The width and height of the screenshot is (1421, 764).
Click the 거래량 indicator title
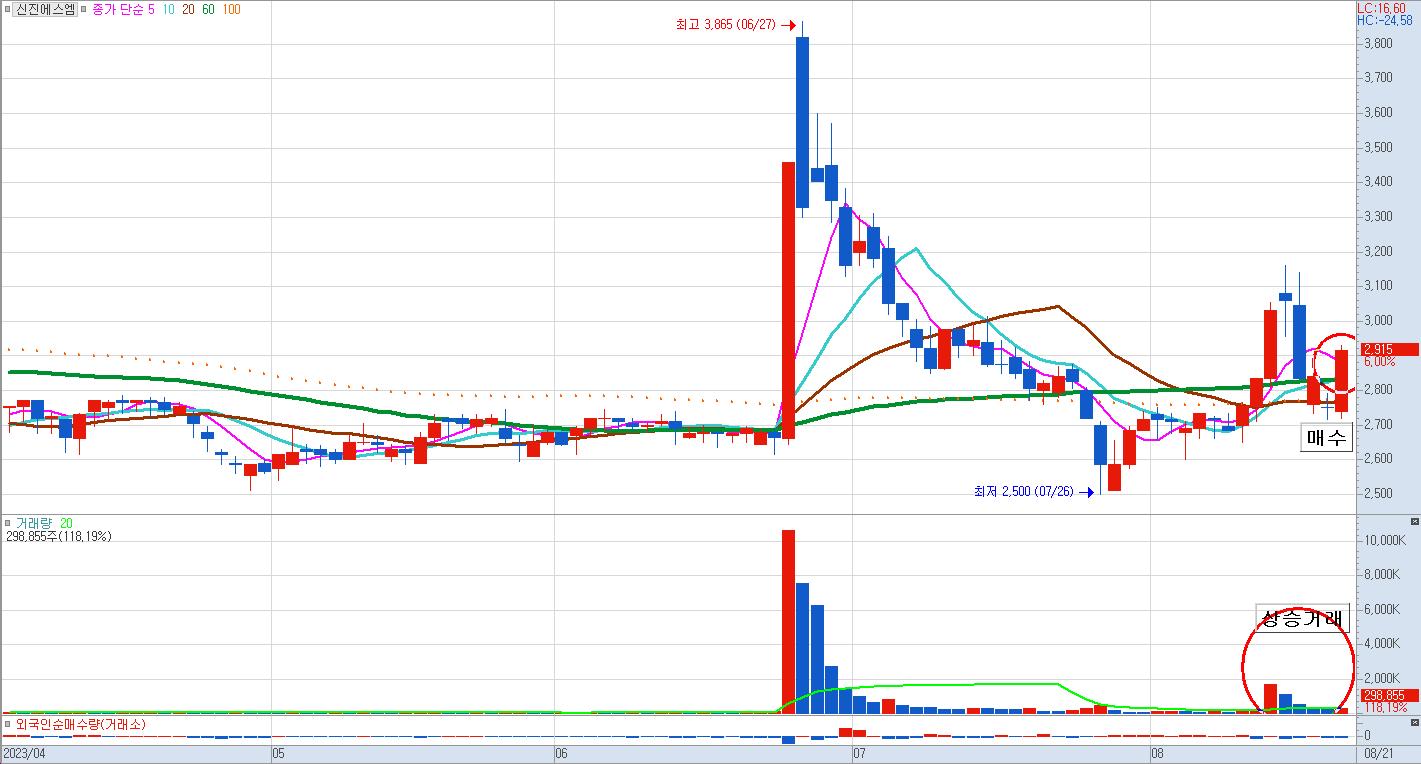tap(32, 523)
